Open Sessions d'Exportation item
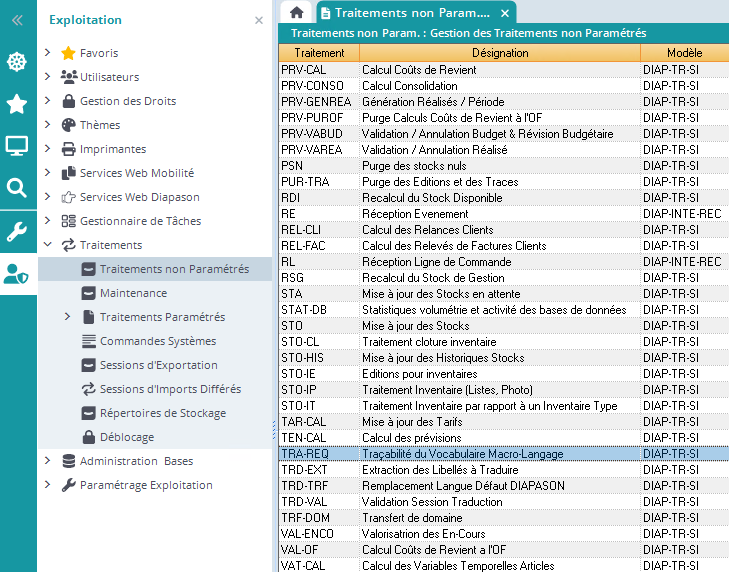This screenshot has height=572, width=729. pyautogui.click(x=158, y=365)
